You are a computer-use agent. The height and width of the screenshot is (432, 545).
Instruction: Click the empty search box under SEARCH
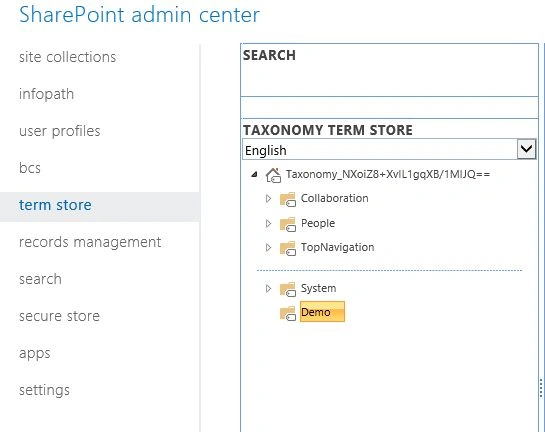click(x=389, y=80)
